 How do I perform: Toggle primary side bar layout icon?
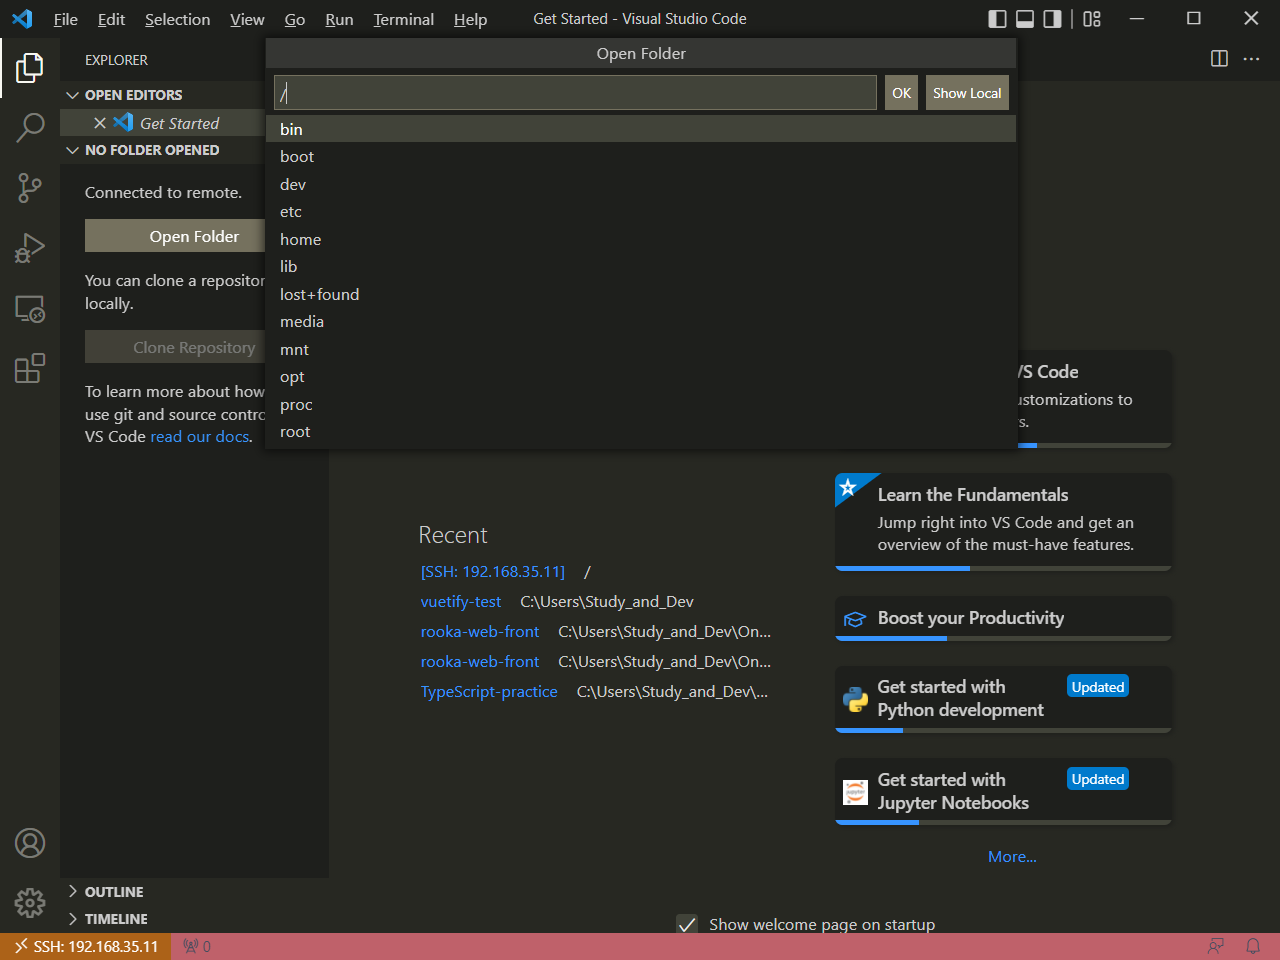997,19
